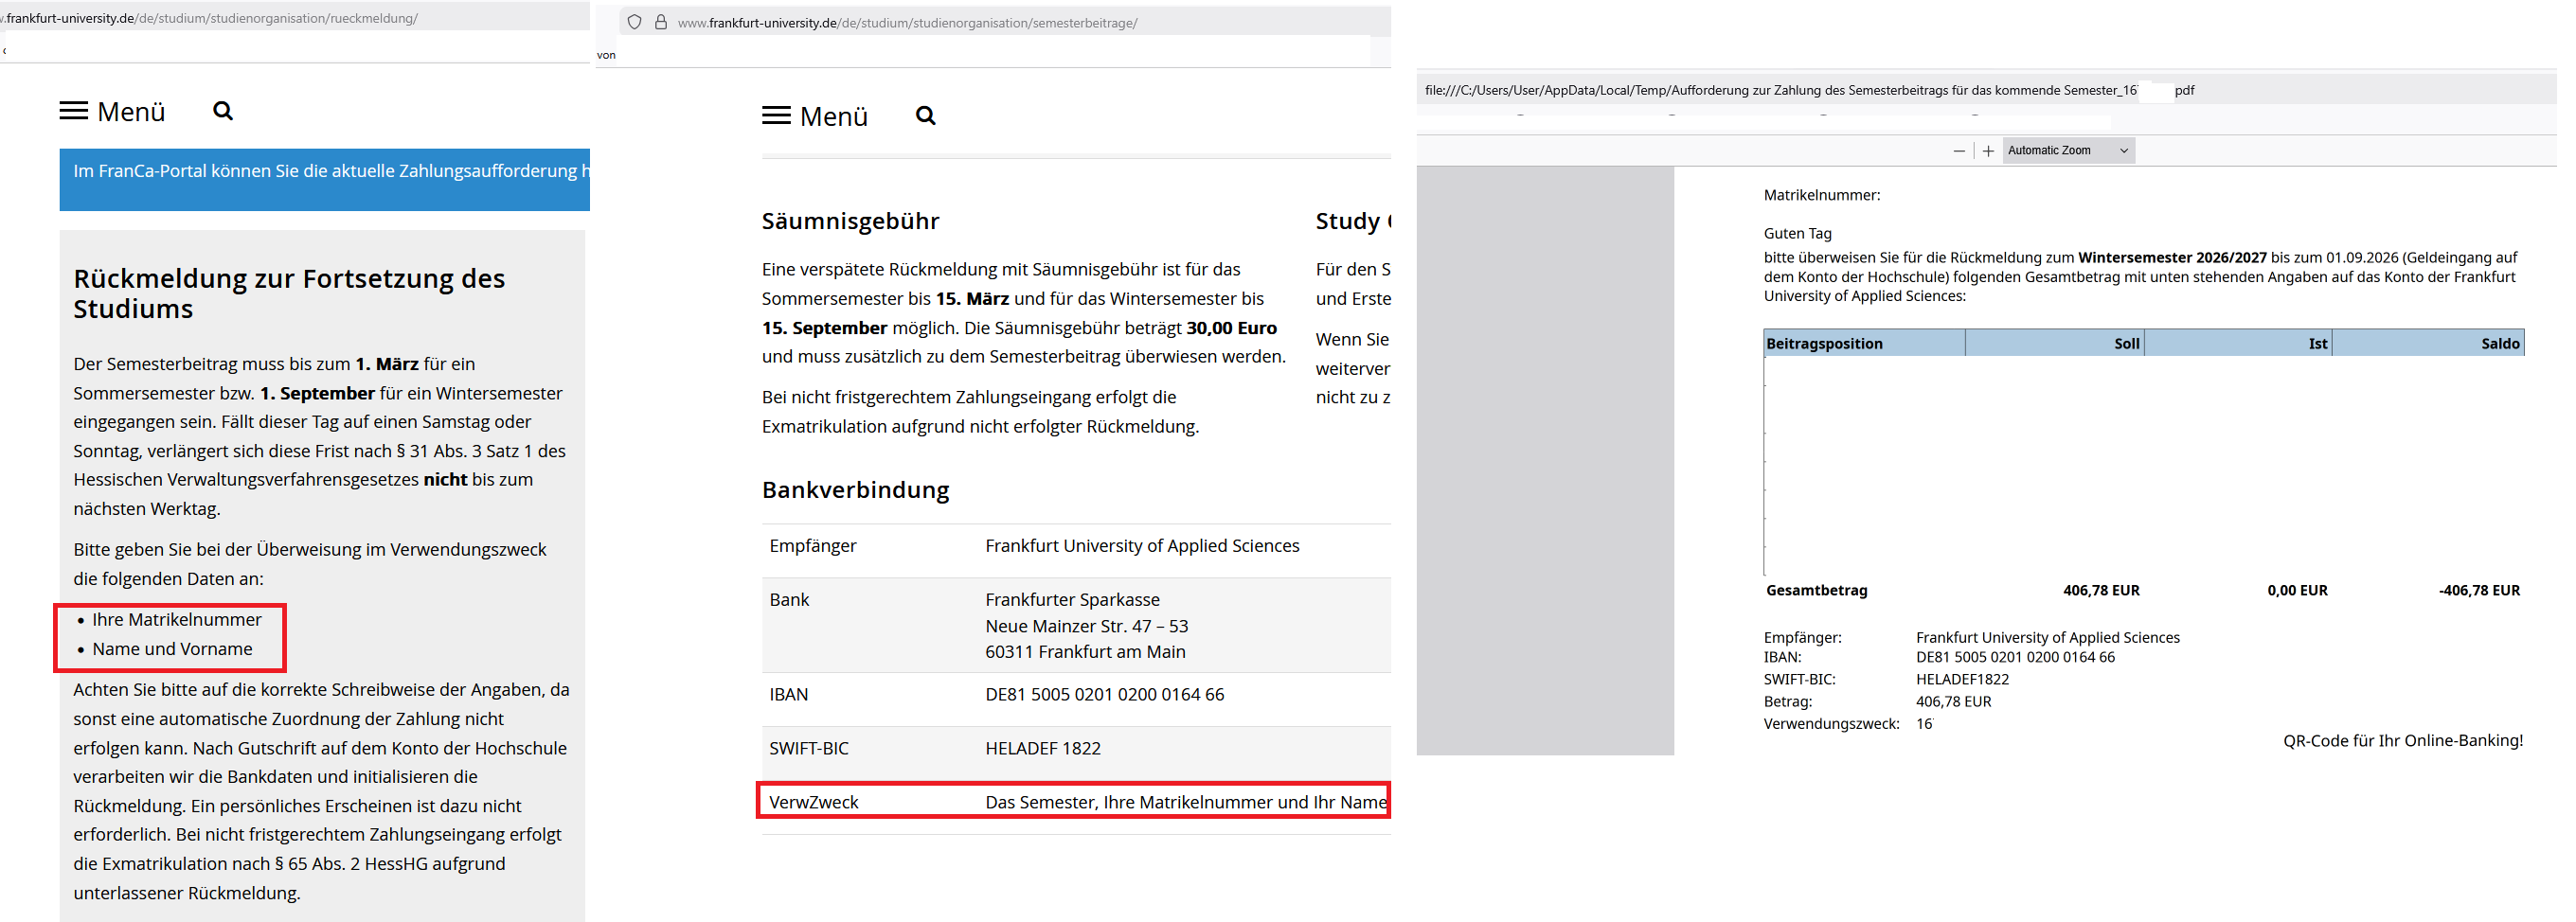Zoom in with the PDF plus button
2576x922 pixels.
tap(1988, 151)
